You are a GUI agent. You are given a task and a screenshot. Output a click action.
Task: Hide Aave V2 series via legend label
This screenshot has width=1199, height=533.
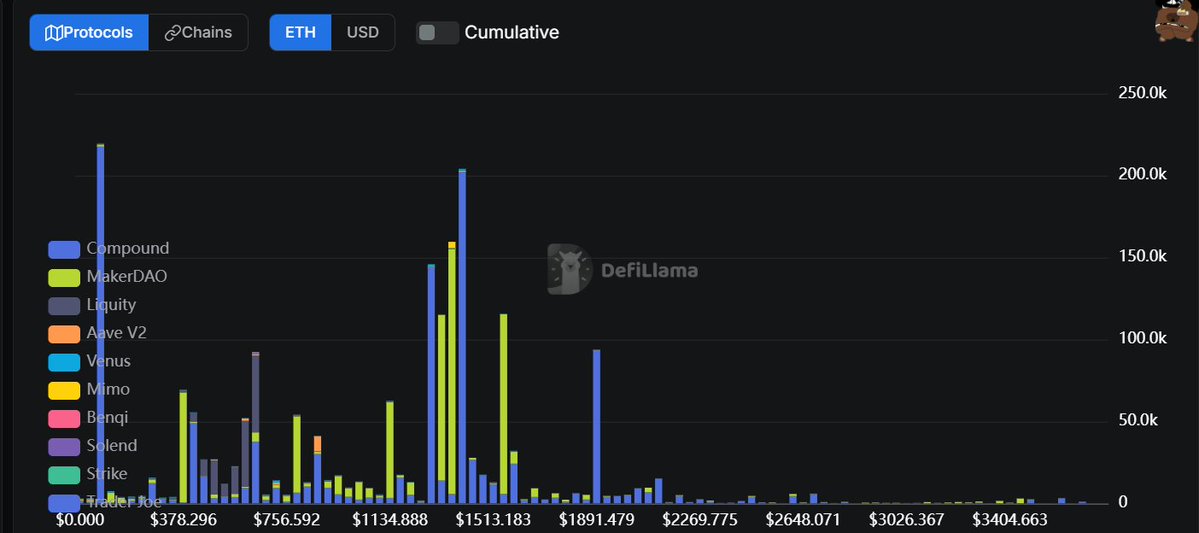click(x=116, y=333)
